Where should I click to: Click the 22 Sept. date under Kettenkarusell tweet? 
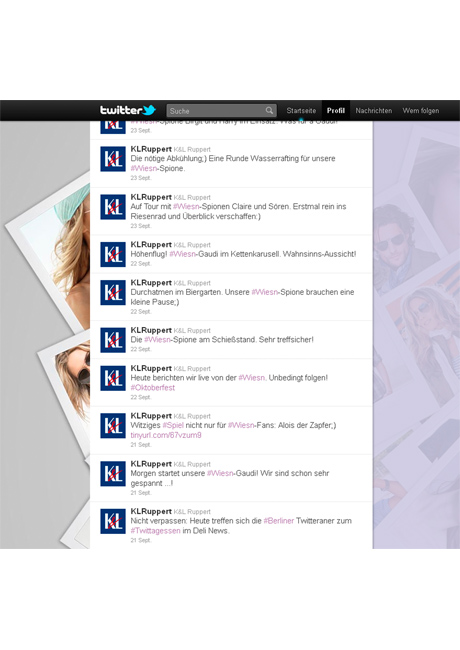click(x=141, y=264)
